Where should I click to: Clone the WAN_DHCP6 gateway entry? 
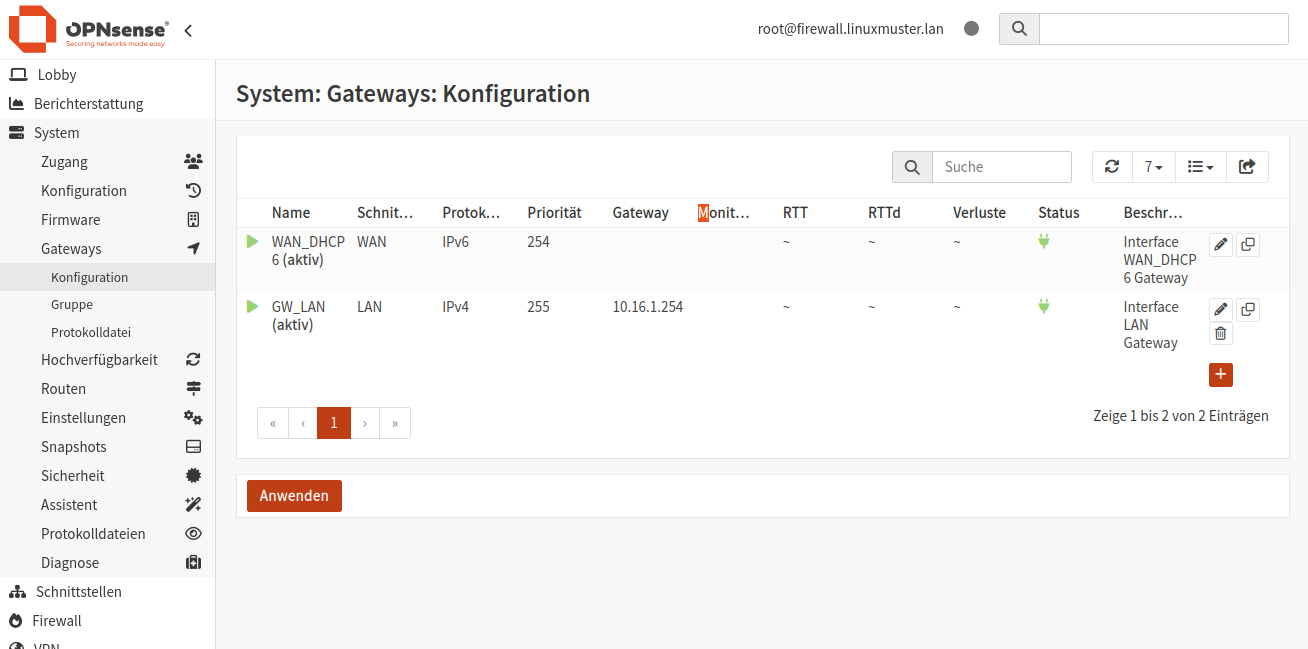point(1247,245)
